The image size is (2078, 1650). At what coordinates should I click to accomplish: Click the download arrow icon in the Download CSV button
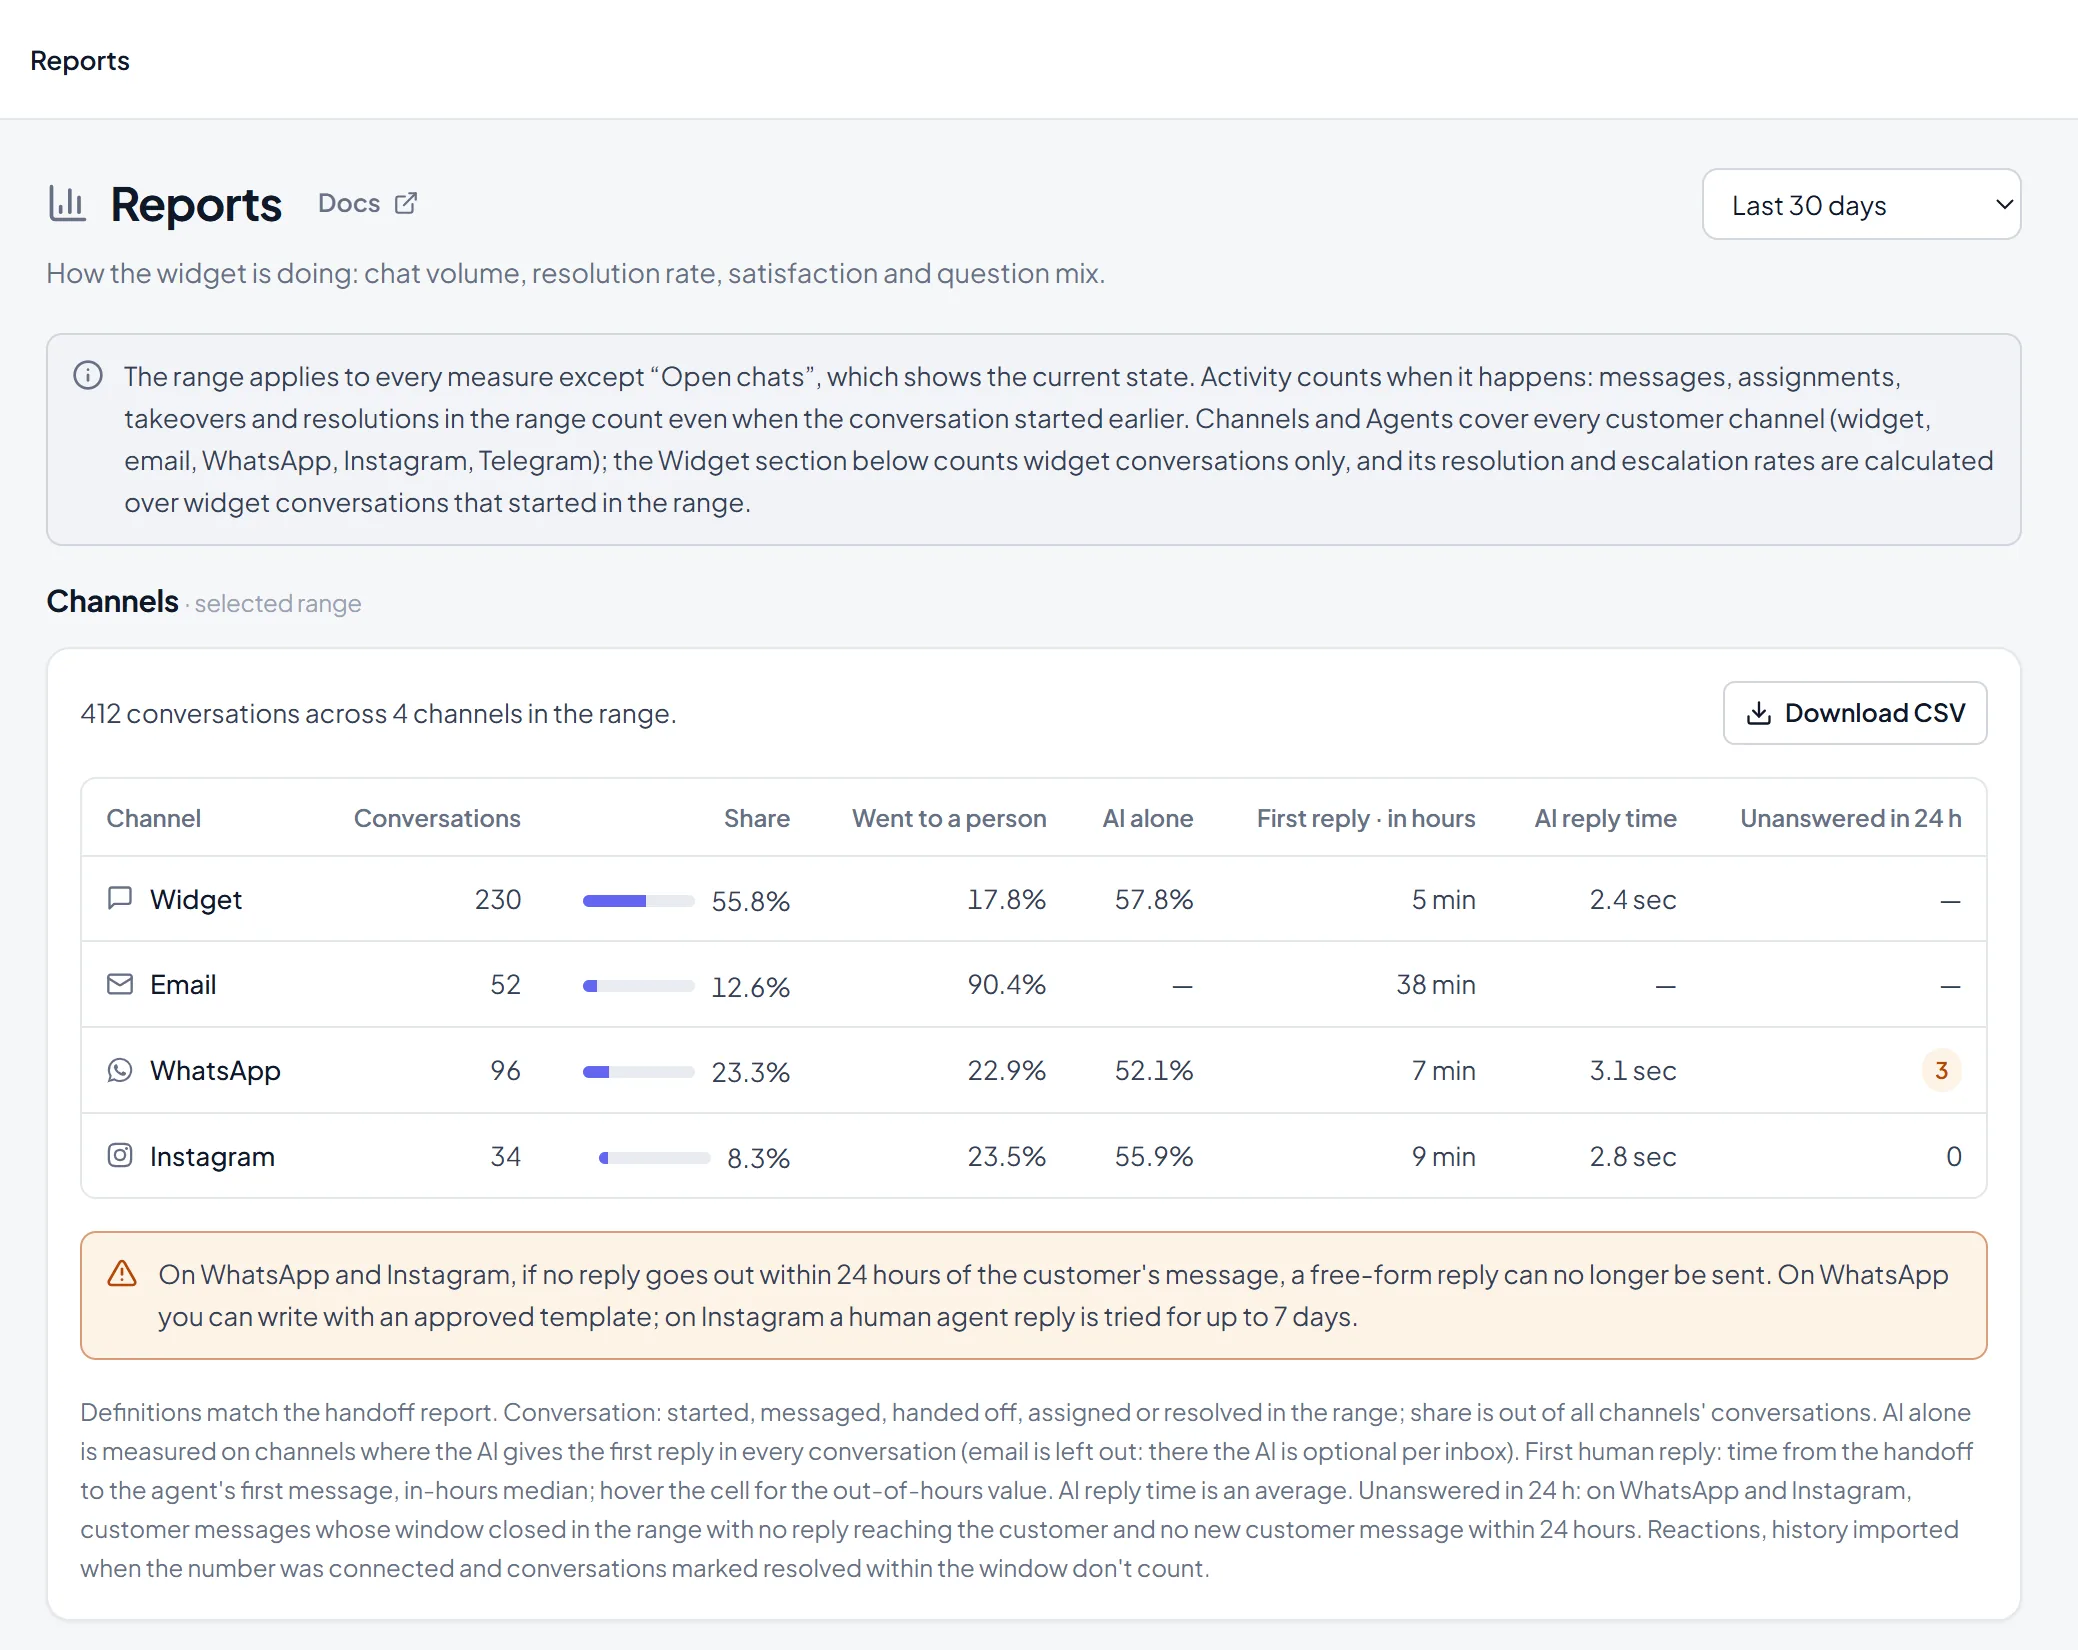click(1759, 713)
